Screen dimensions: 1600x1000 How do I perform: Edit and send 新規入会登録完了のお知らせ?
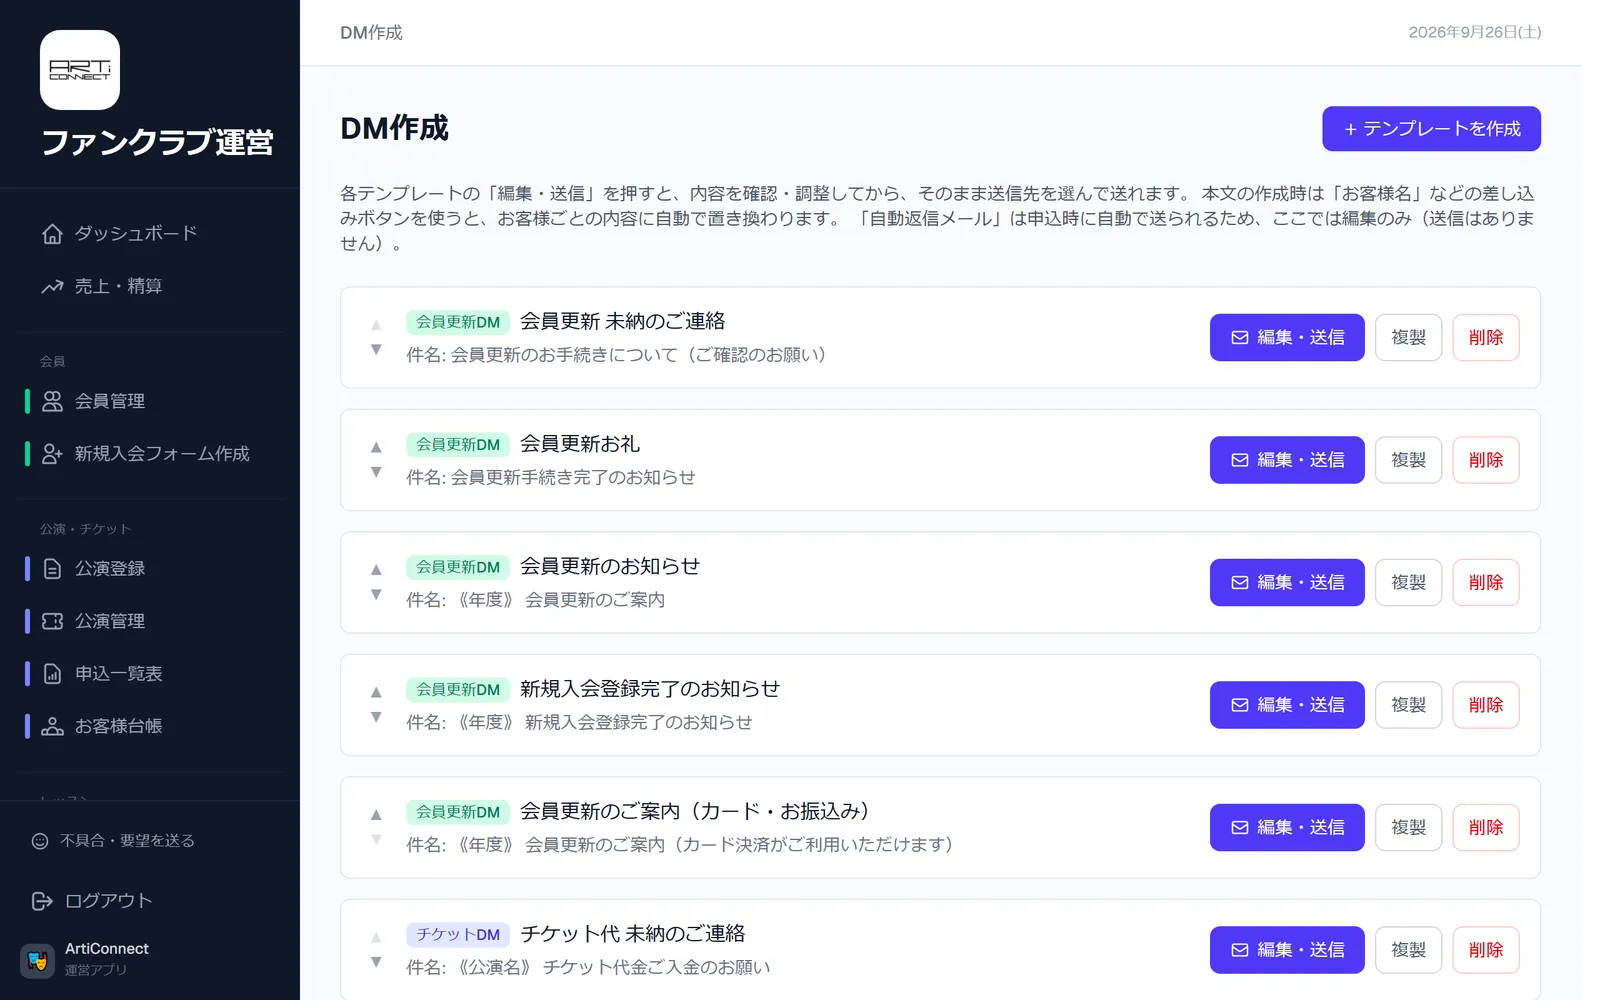click(1287, 705)
